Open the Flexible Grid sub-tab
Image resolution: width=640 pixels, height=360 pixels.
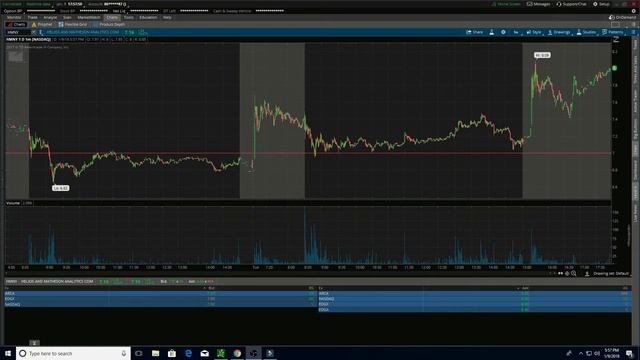click(x=73, y=24)
